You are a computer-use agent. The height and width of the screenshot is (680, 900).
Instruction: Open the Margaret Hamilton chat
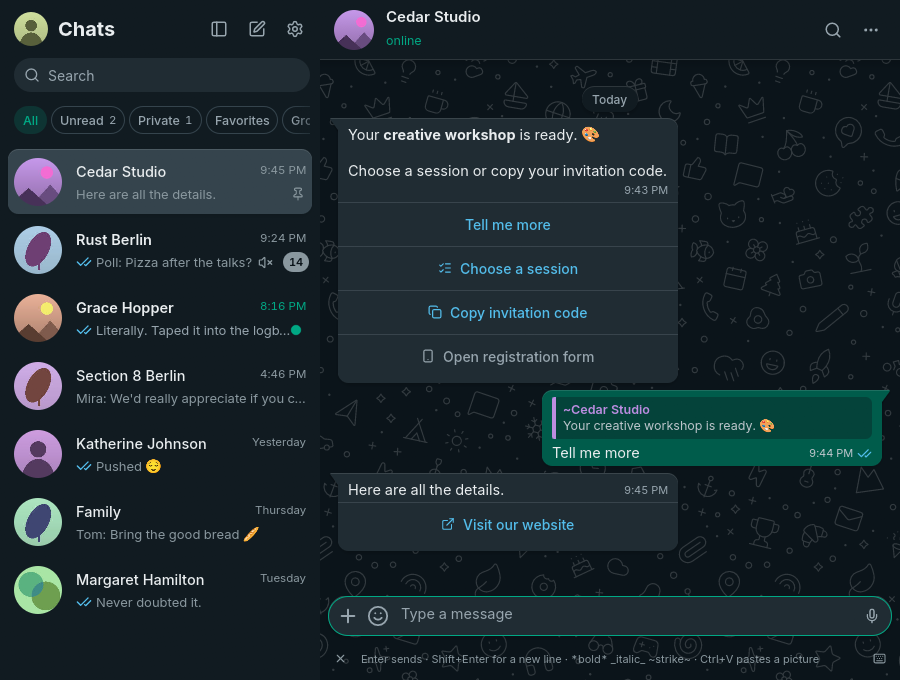160,590
